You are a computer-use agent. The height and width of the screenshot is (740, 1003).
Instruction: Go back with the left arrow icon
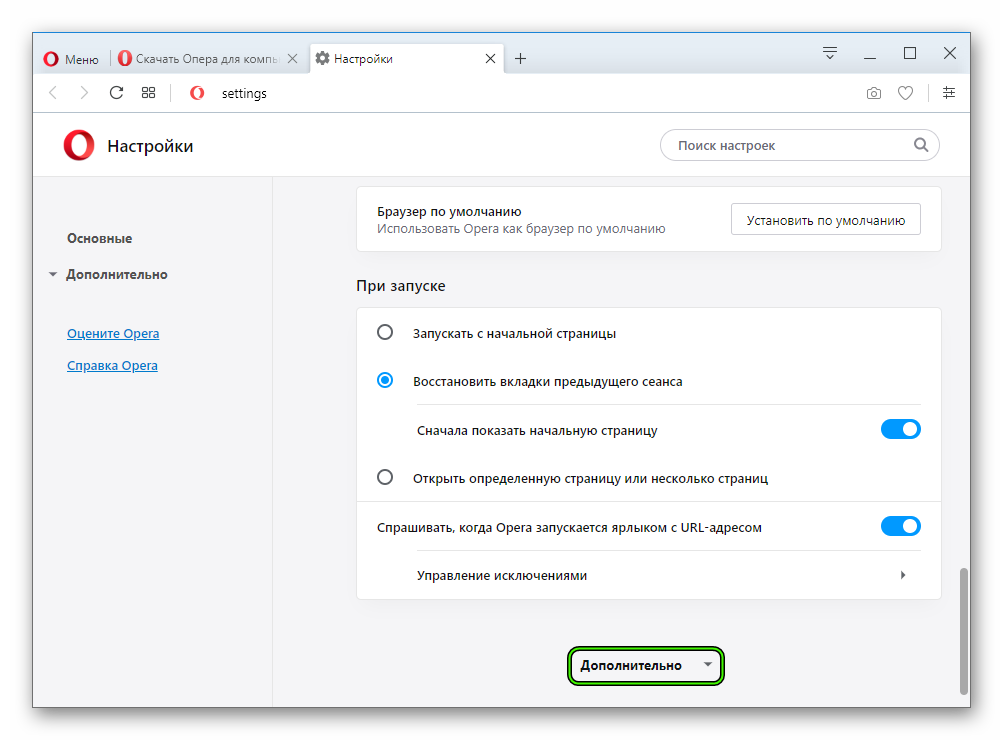tap(53, 93)
